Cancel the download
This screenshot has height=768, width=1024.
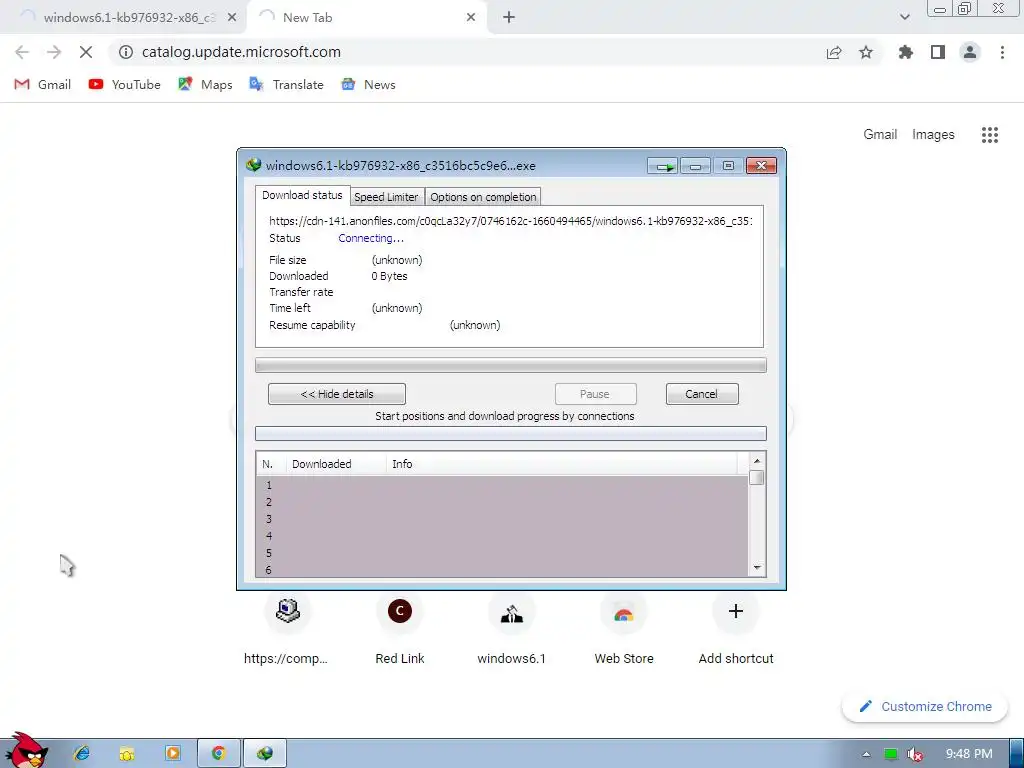click(702, 394)
